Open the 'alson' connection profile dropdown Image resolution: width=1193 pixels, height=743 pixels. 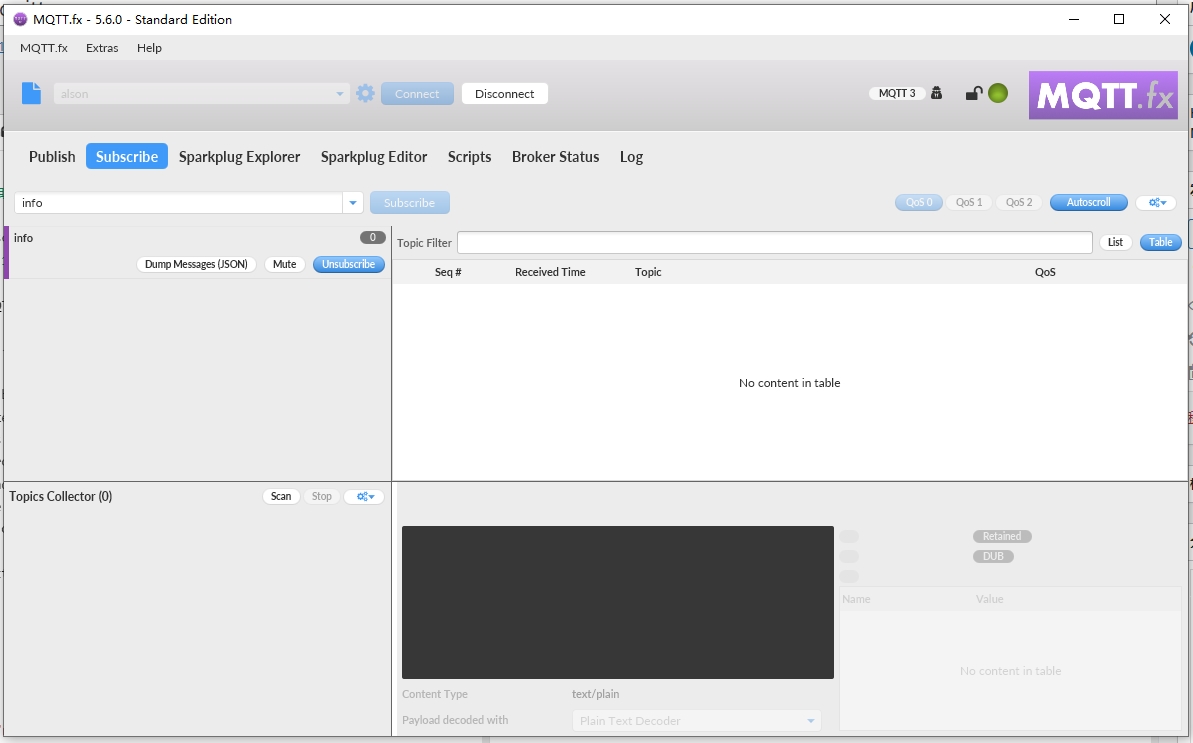click(x=339, y=94)
